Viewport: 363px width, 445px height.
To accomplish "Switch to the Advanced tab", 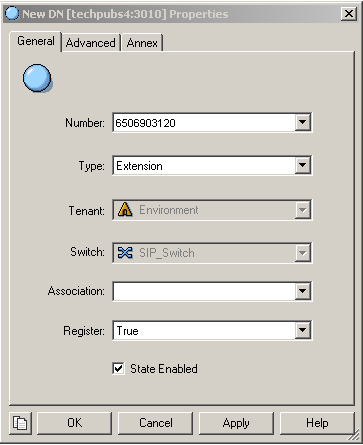I will tap(90, 43).
